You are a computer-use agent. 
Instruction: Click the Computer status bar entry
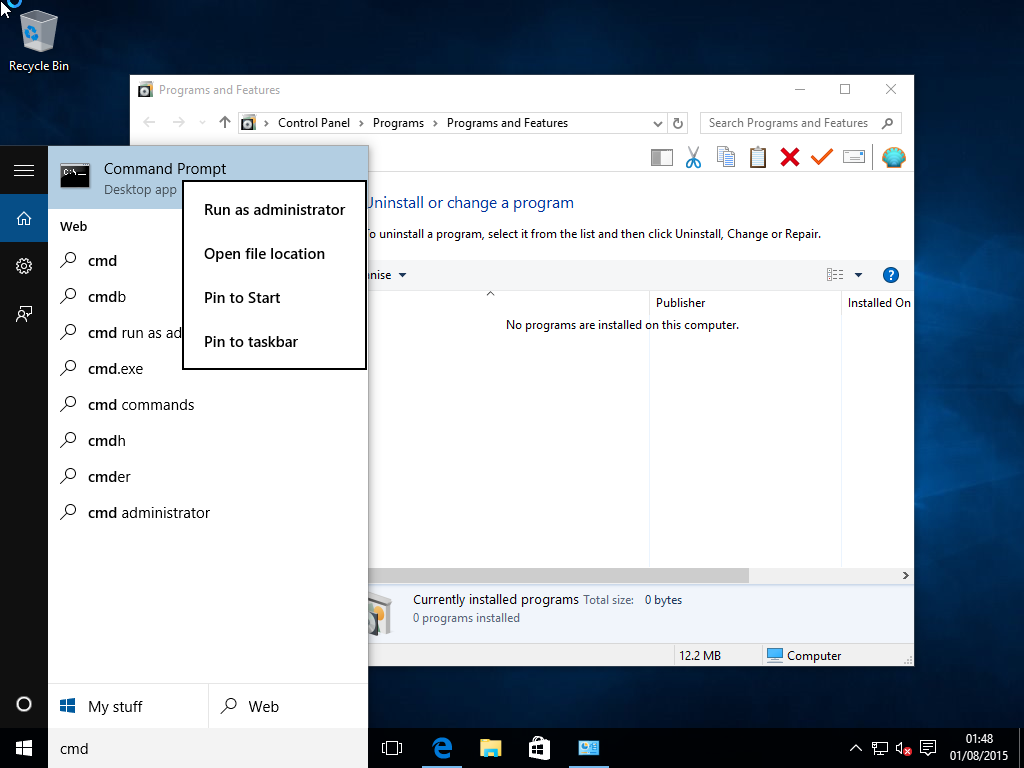pyautogui.click(x=805, y=655)
